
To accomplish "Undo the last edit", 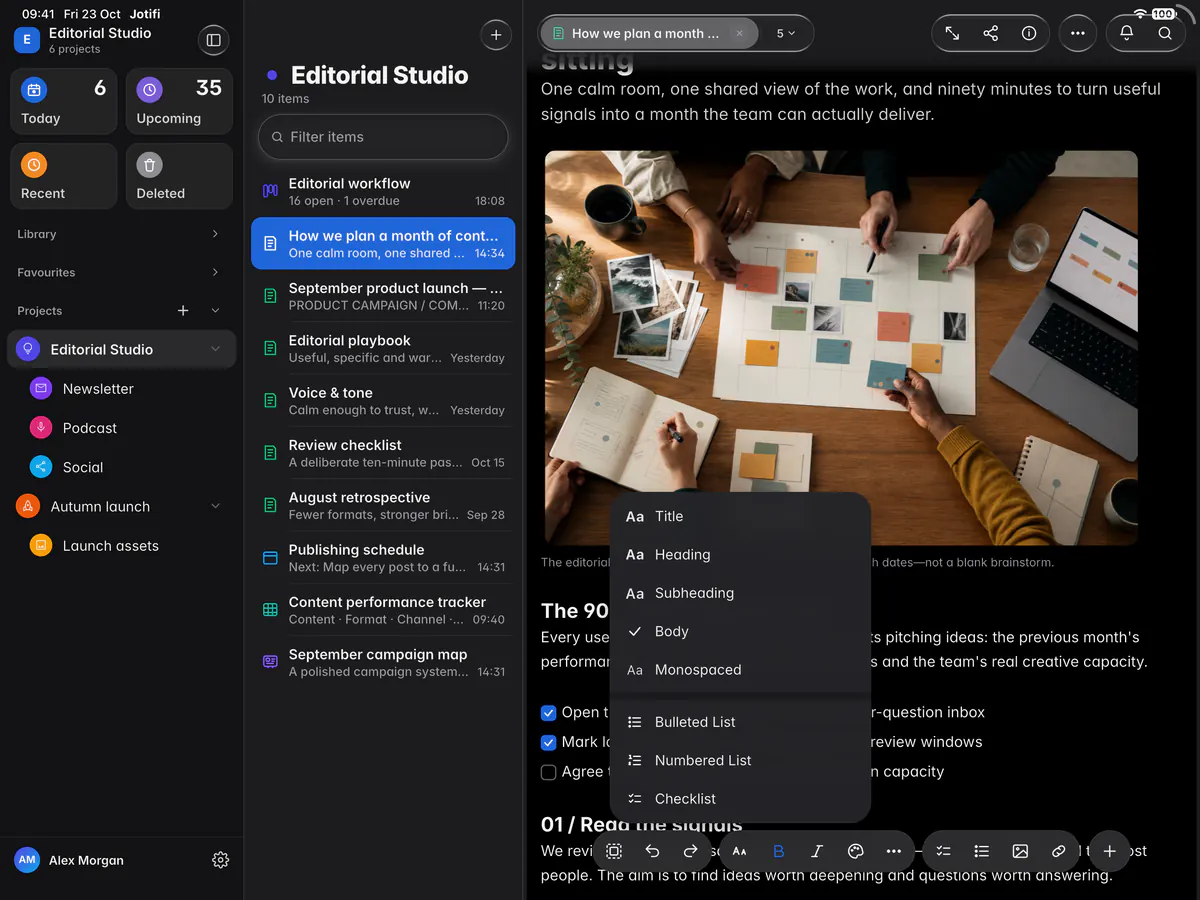I will [x=652, y=851].
